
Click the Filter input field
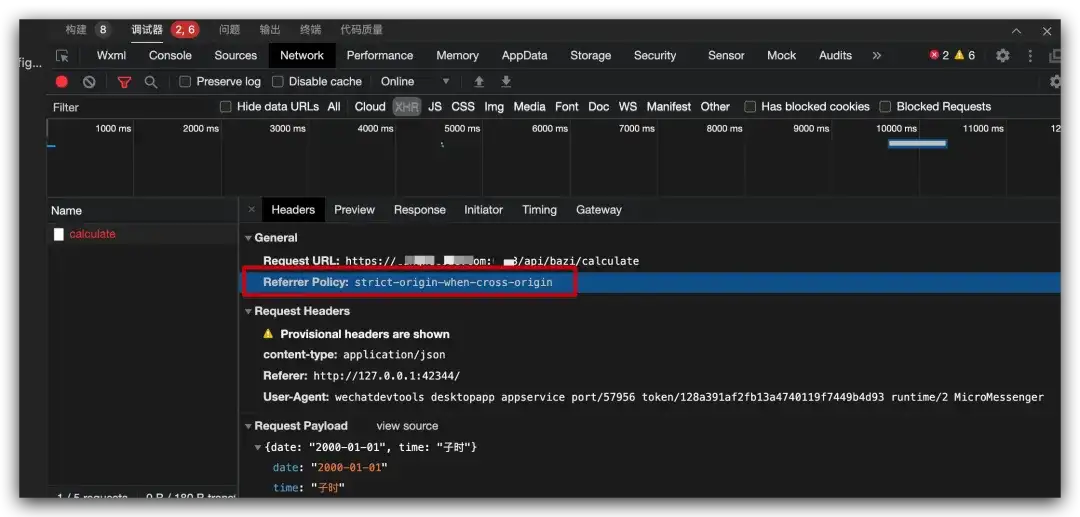click(x=131, y=107)
